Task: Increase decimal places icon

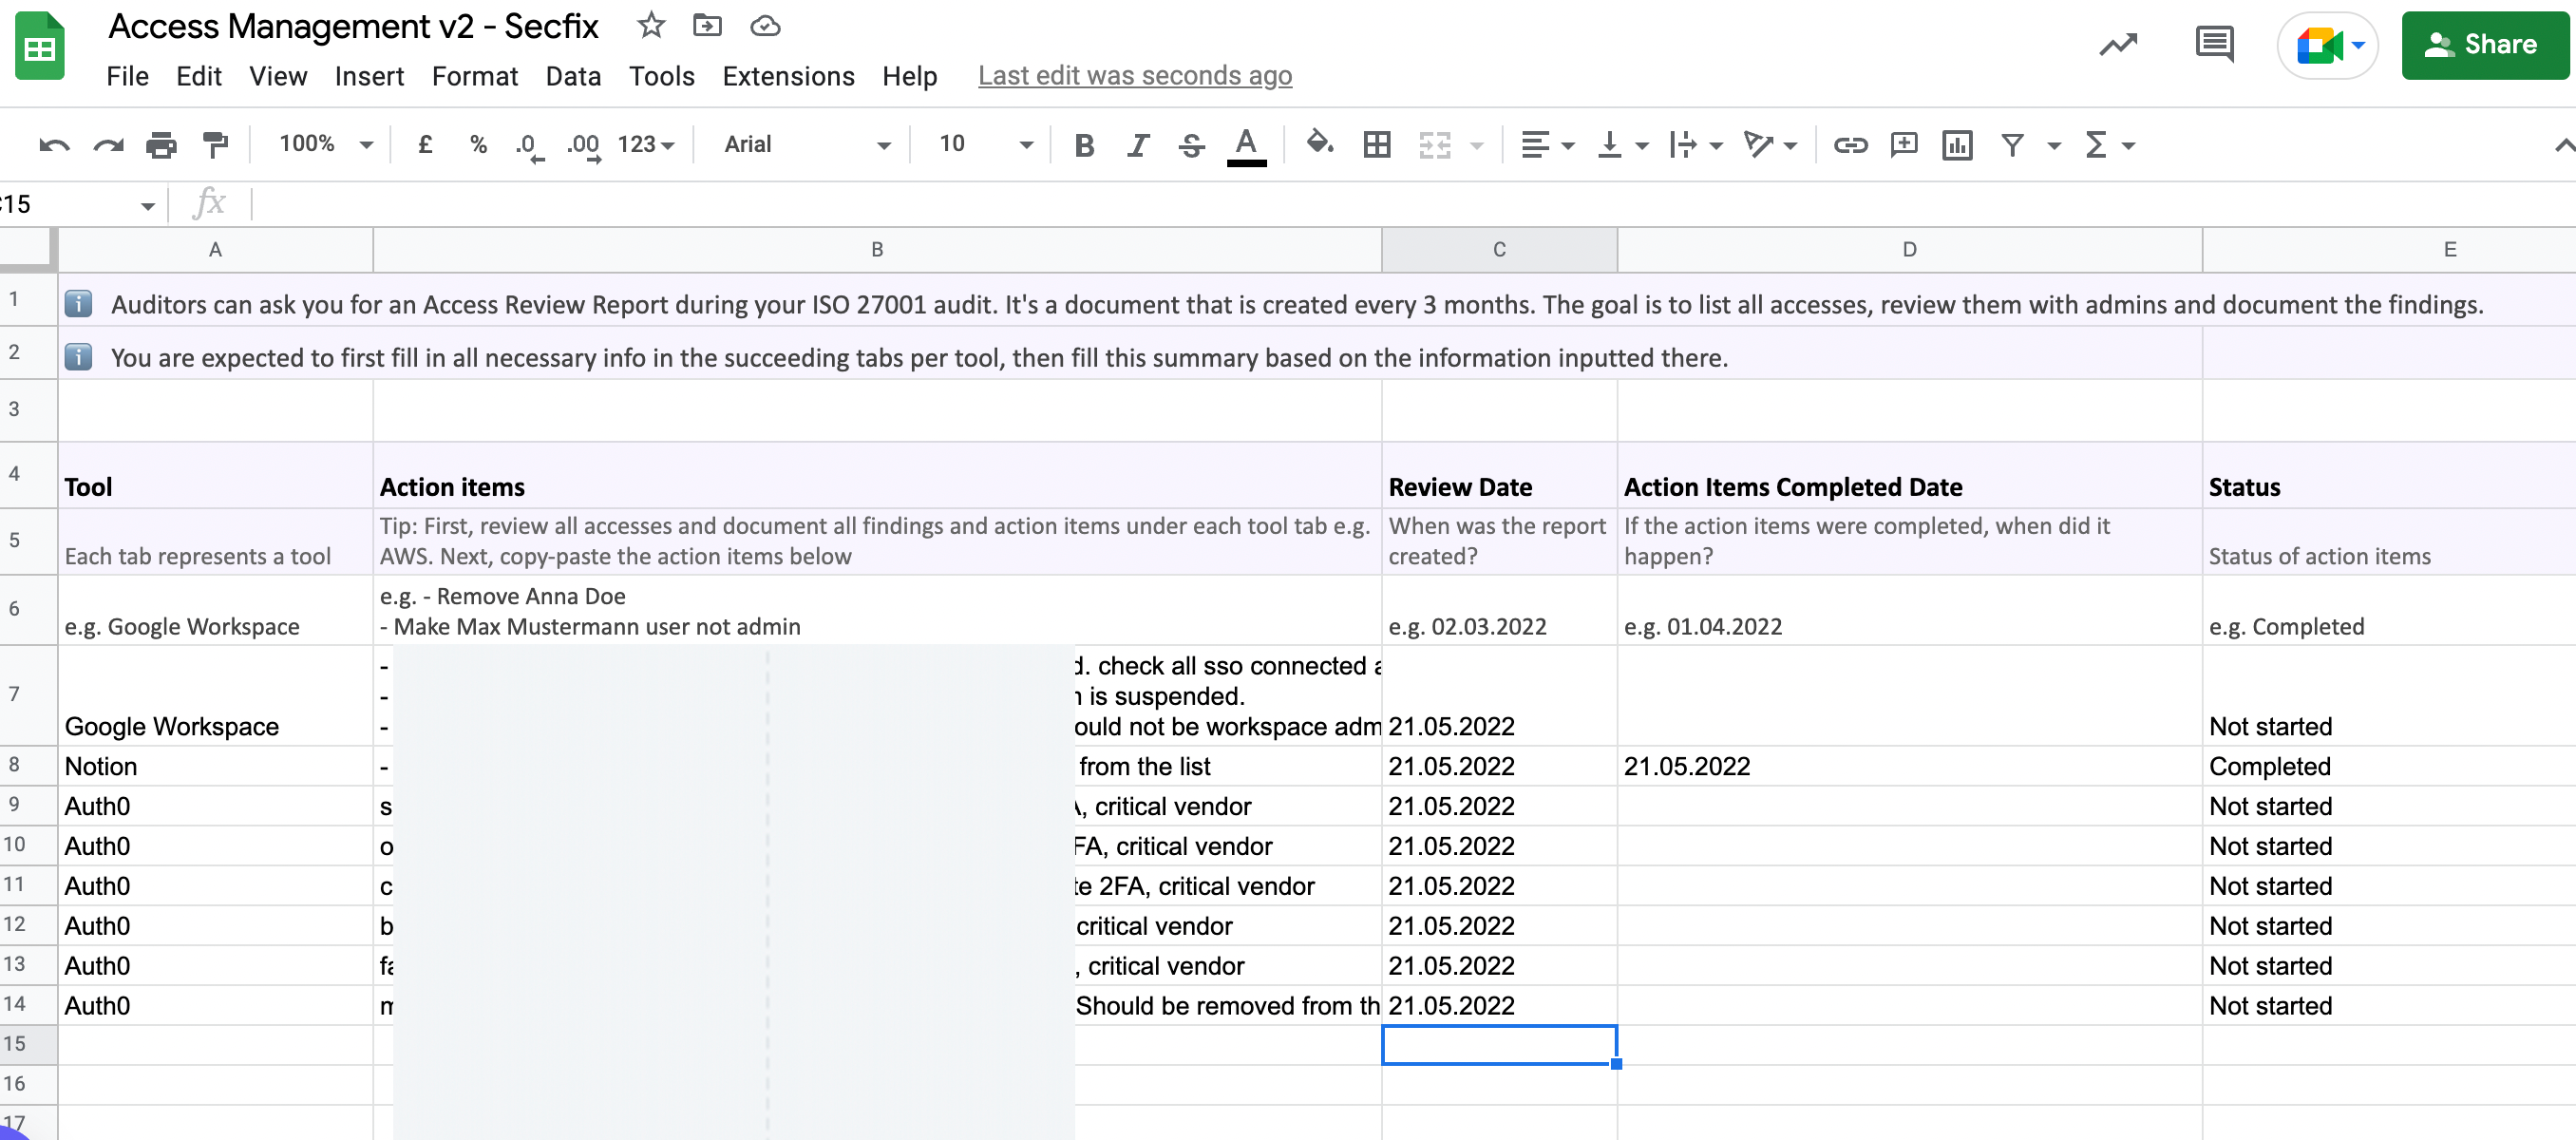Action: click(x=584, y=146)
